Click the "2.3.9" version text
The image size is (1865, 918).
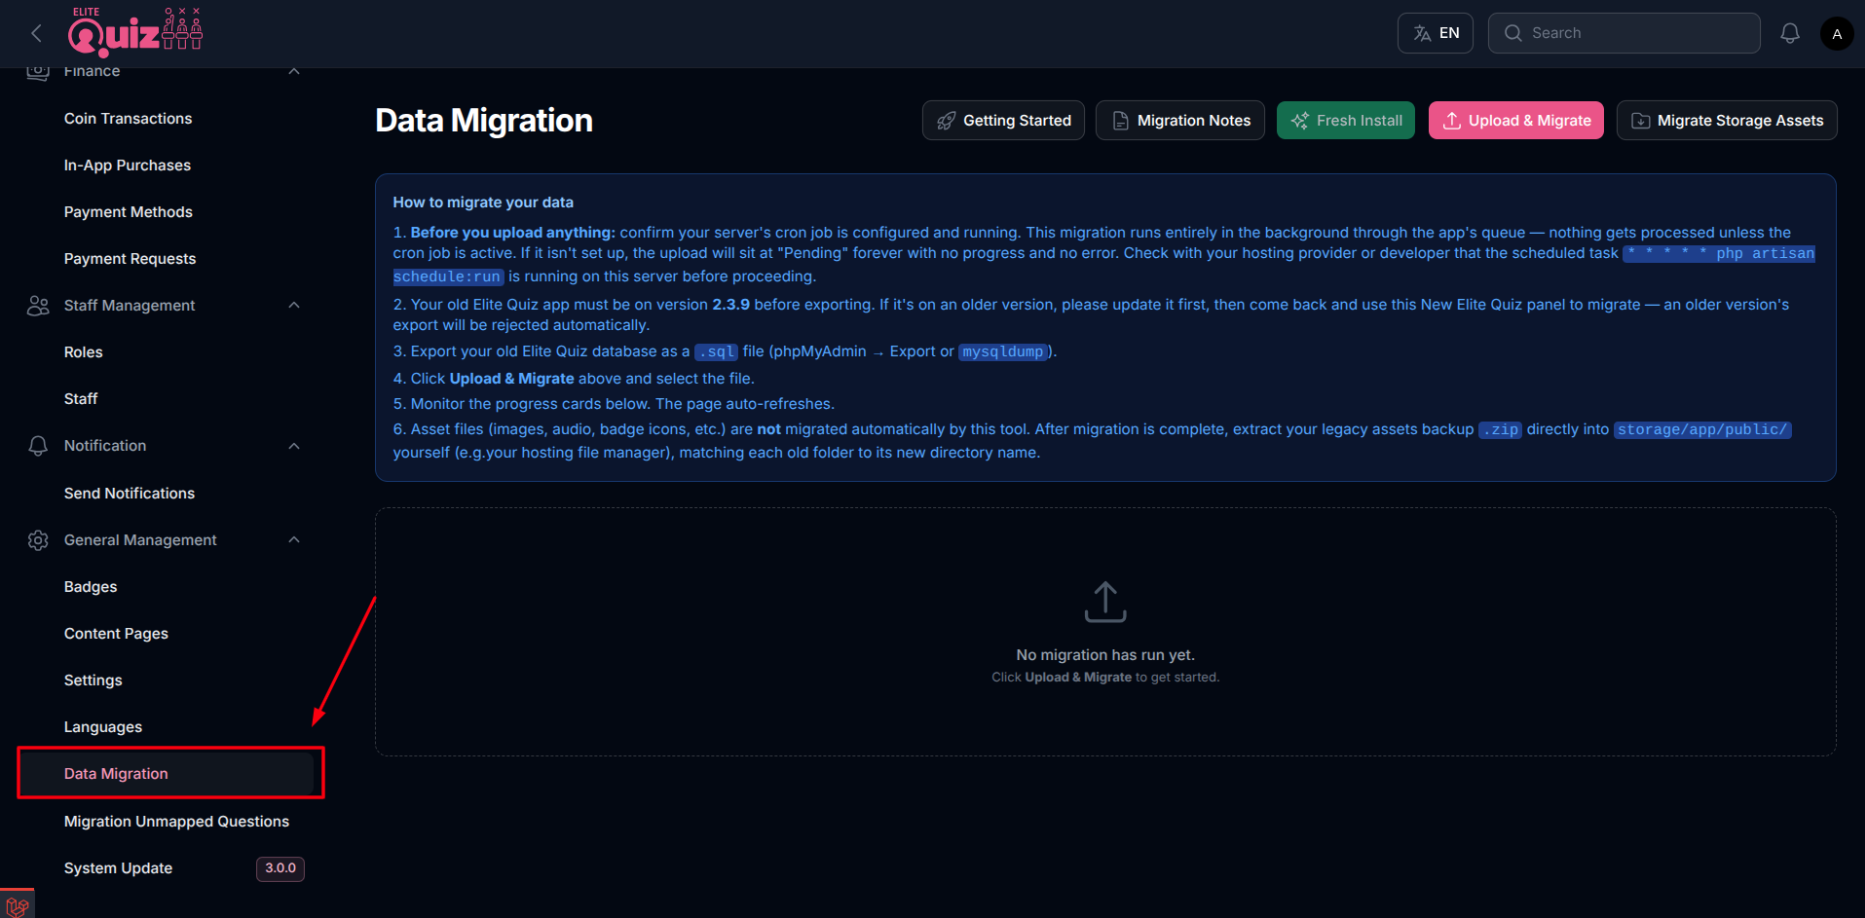pos(731,304)
